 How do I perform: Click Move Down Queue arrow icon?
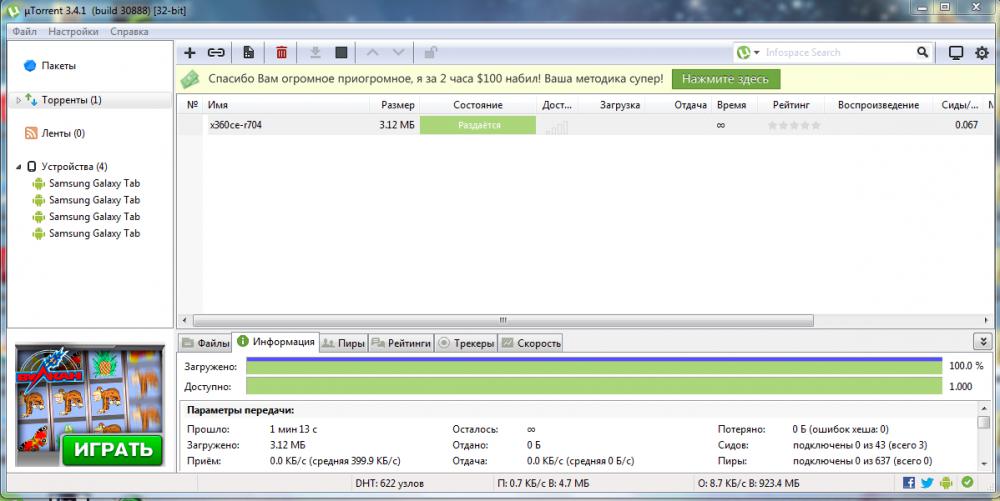pyautogui.click(x=399, y=53)
